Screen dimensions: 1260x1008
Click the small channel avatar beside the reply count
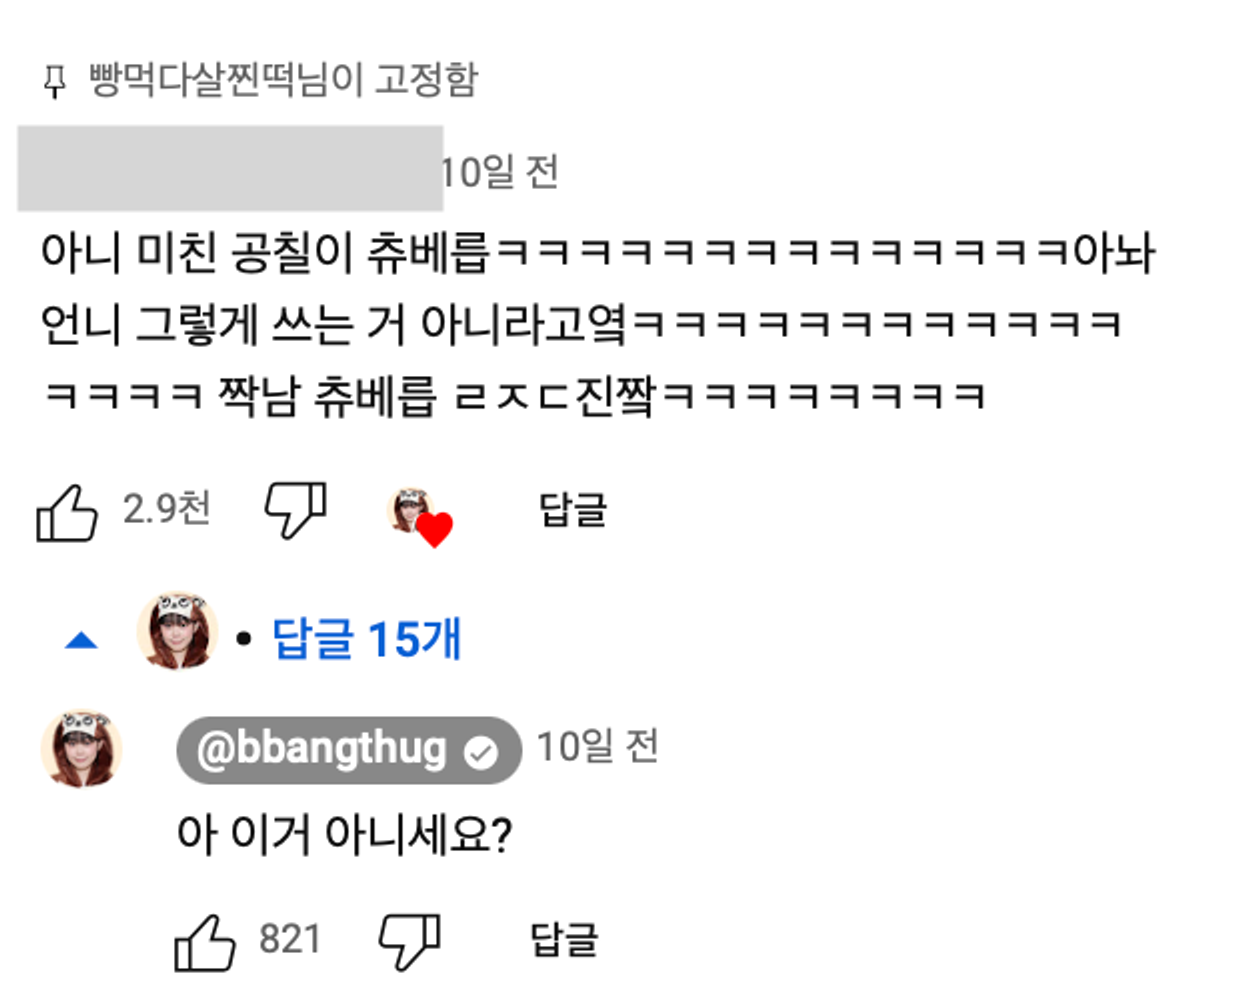[177, 633]
